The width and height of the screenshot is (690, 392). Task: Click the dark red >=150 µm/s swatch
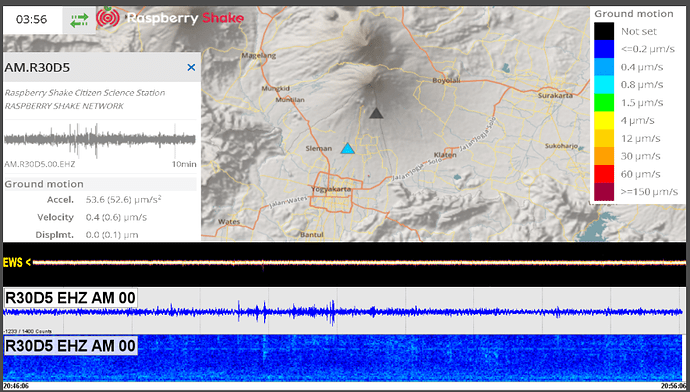(x=604, y=191)
